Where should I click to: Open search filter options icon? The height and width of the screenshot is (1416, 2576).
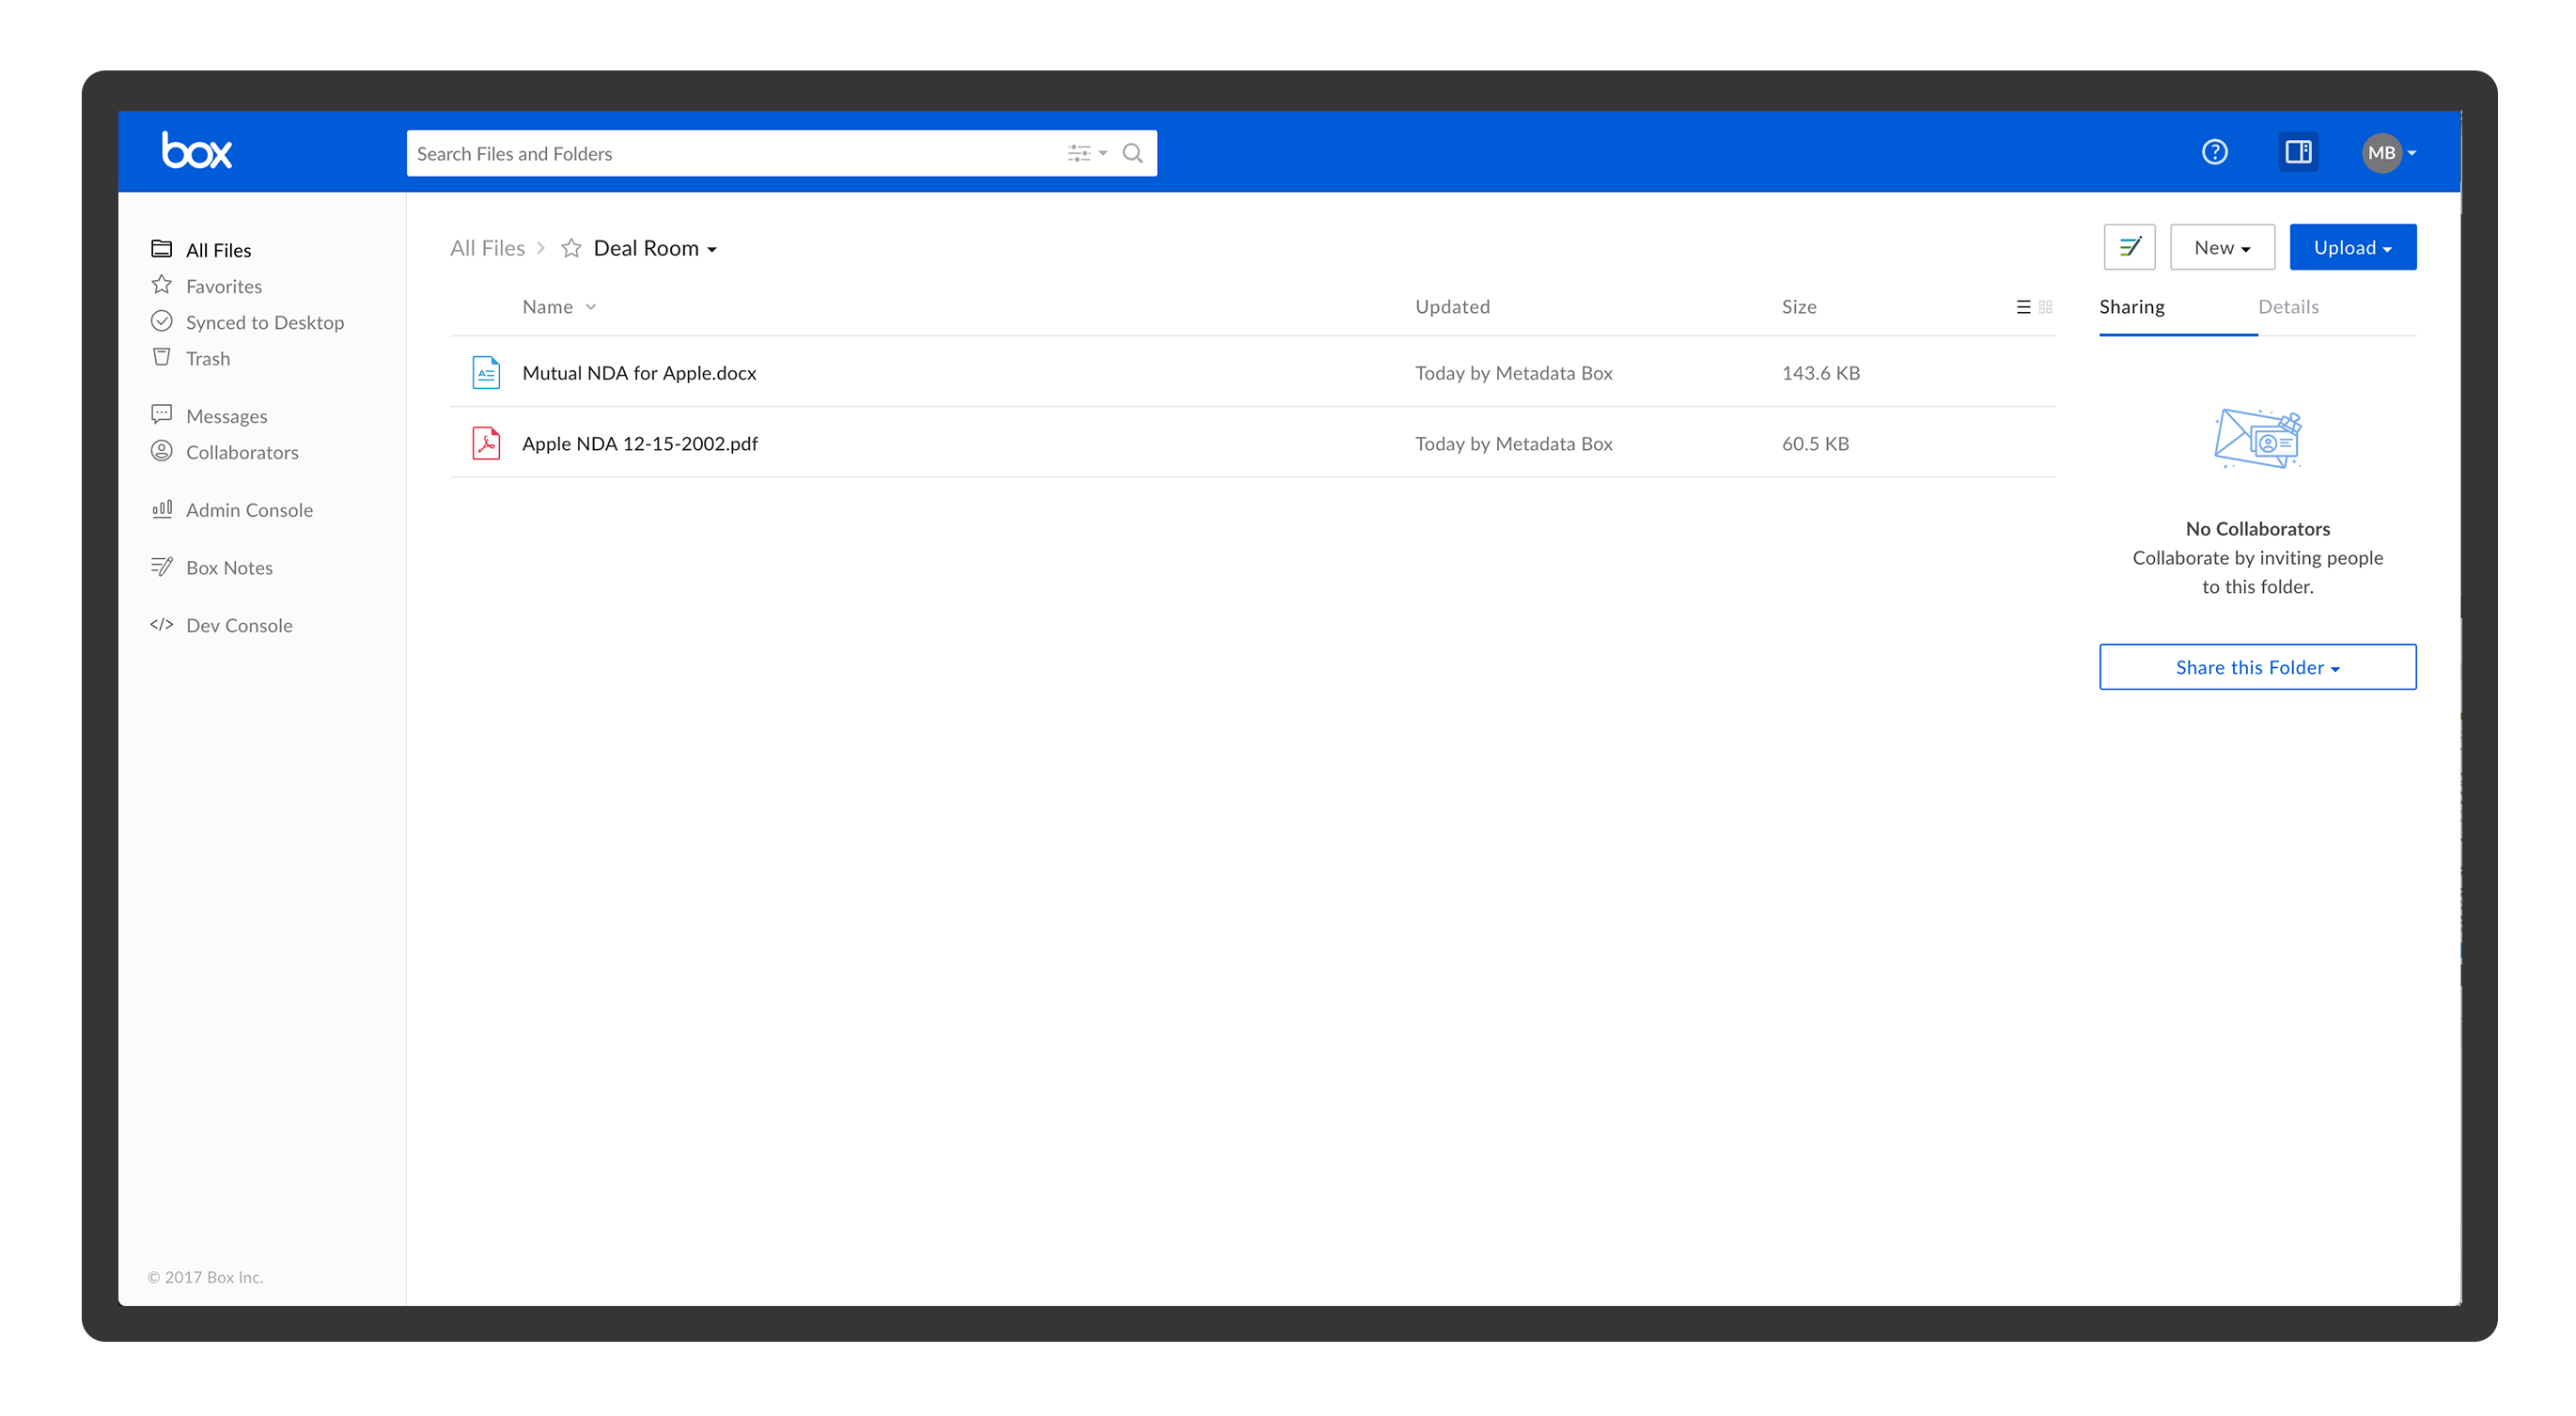pyautogui.click(x=1086, y=153)
